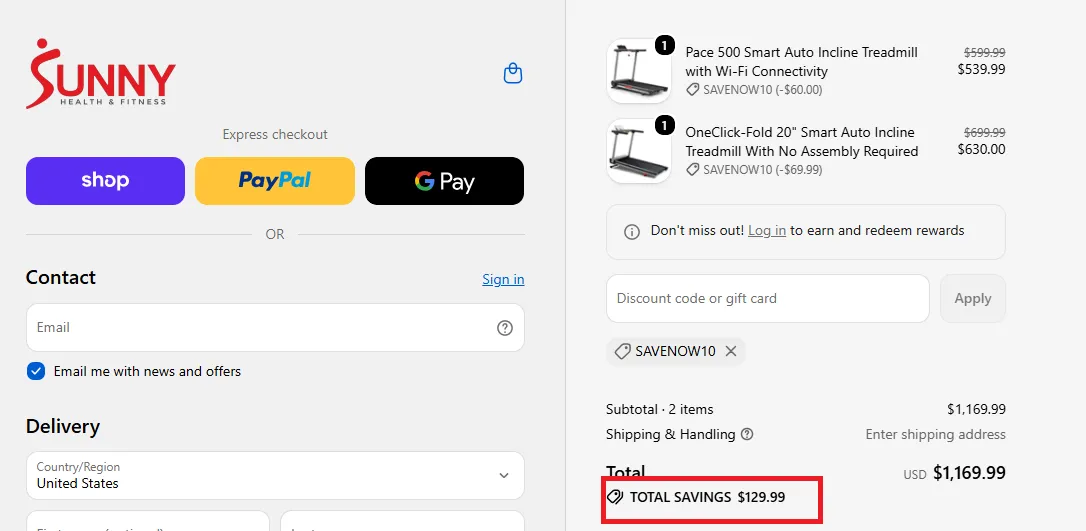Click the $630.00 discounted price
This screenshot has width=1086, height=531.
(x=981, y=149)
